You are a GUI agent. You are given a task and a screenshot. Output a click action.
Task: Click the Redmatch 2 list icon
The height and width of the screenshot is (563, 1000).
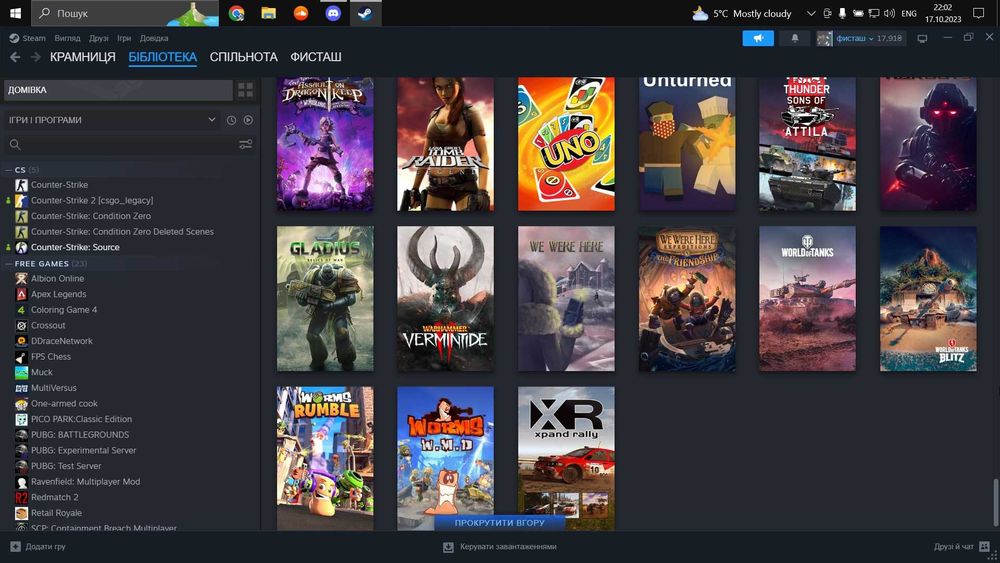21,497
